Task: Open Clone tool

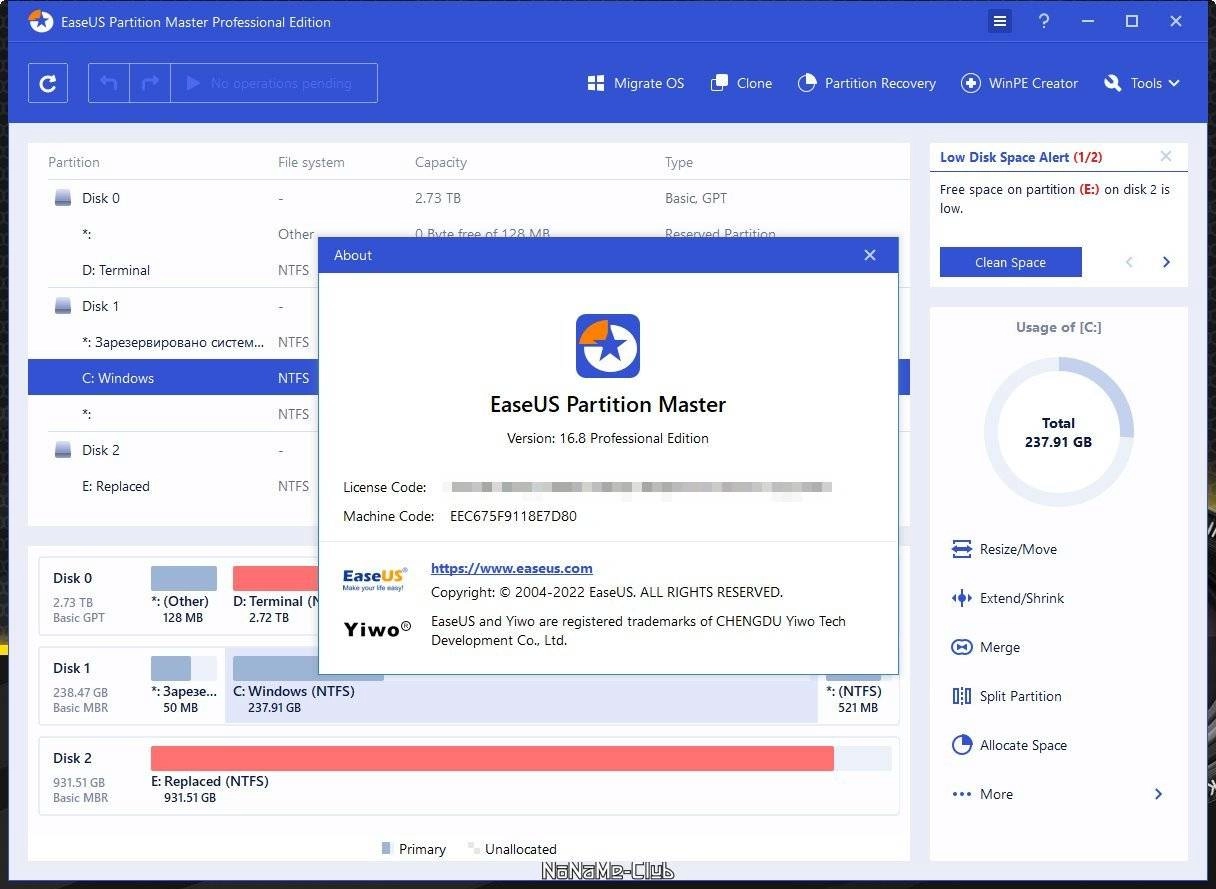Action: click(741, 83)
